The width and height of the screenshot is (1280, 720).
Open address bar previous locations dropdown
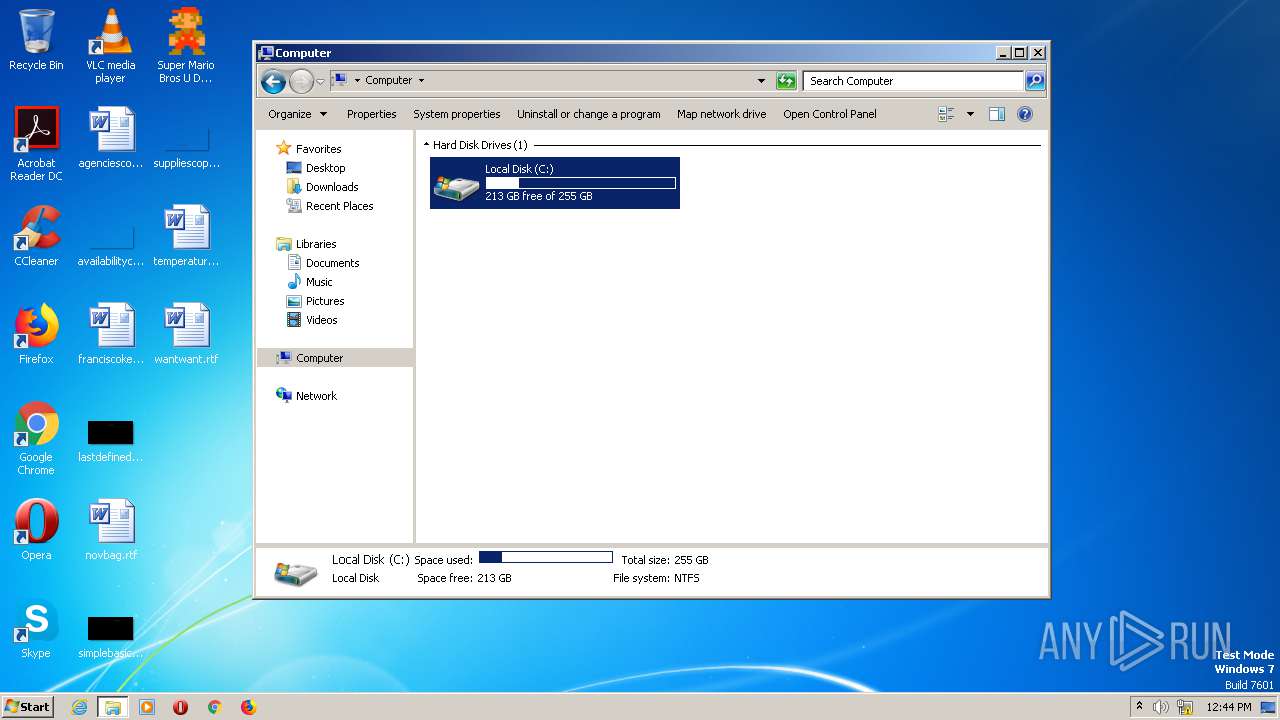click(761, 81)
